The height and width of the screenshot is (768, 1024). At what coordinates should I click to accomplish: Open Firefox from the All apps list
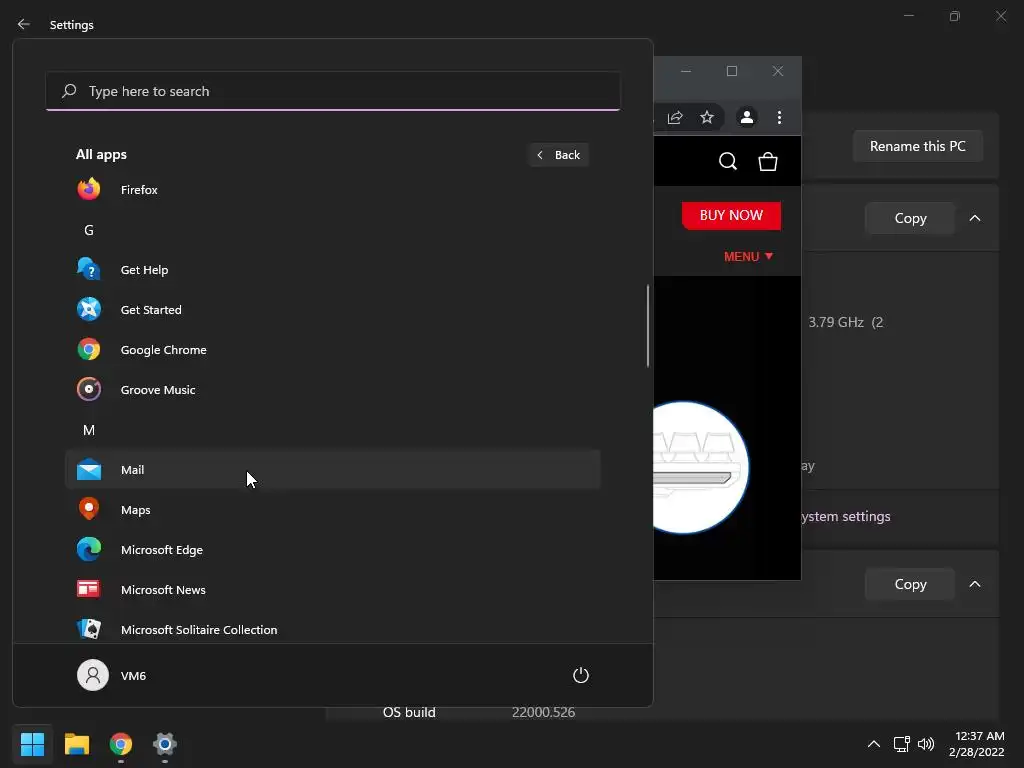pos(332,190)
